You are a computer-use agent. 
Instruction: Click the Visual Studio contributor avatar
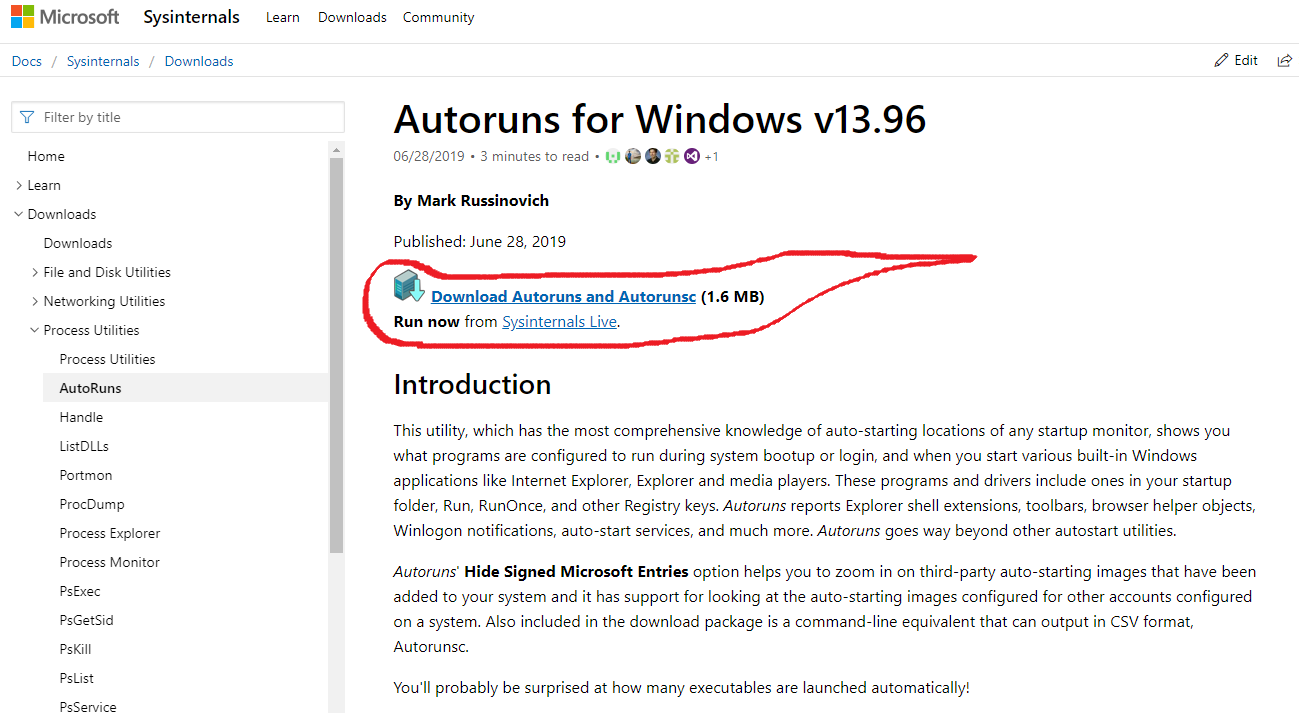pos(692,156)
